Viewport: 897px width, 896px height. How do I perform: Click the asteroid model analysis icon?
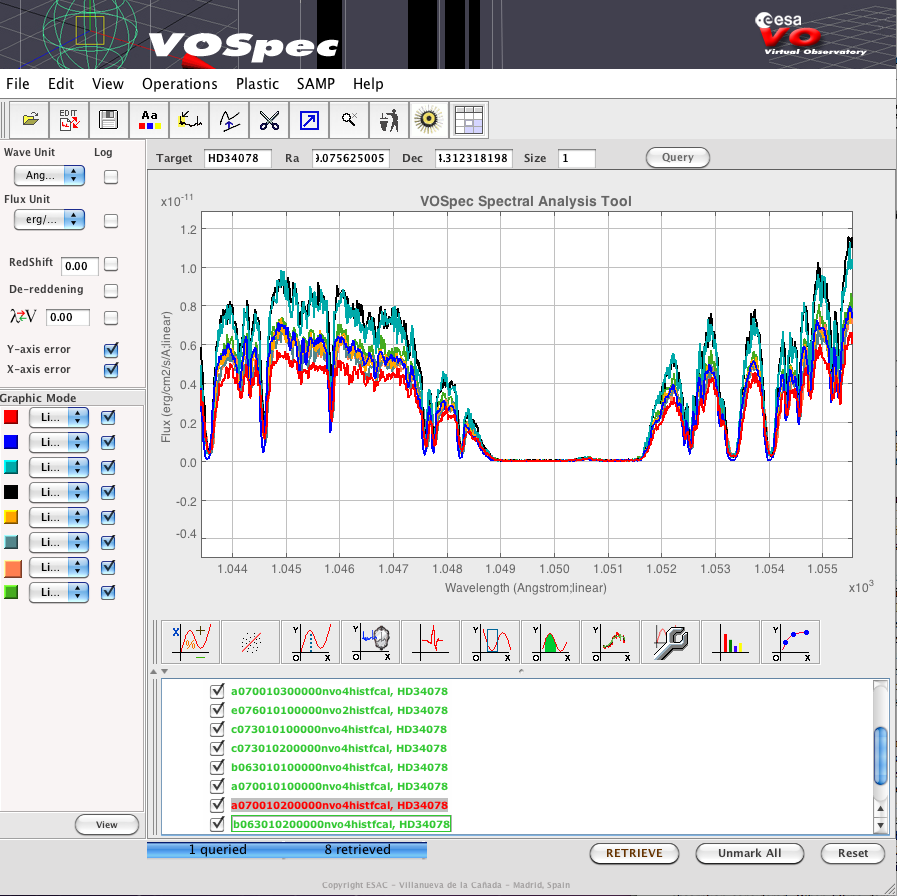tap(371, 642)
